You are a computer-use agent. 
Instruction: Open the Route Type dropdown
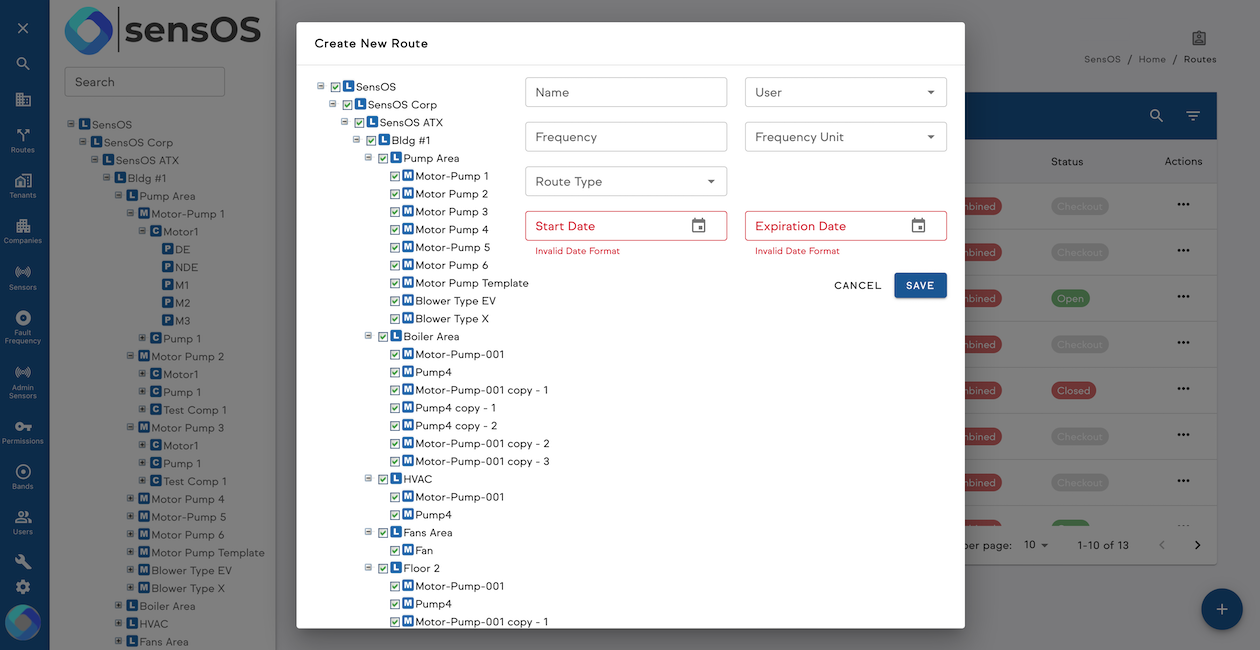click(x=626, y=182)
